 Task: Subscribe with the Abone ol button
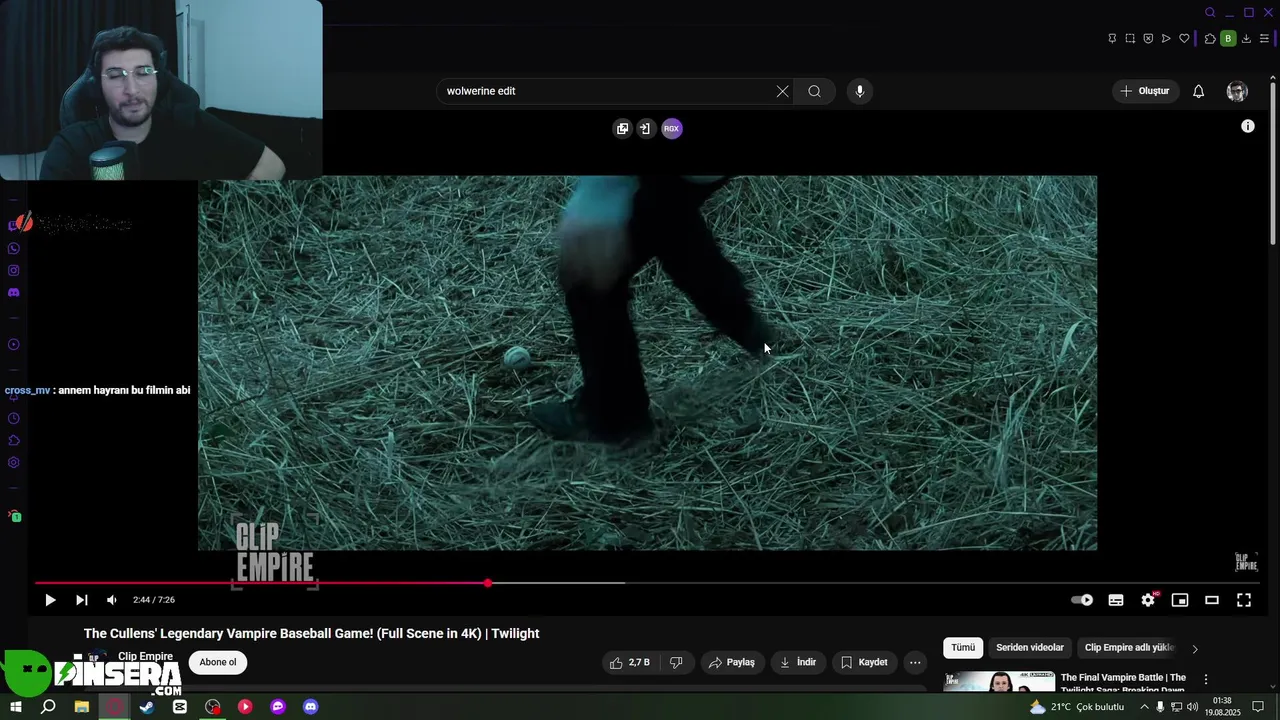[x=218, y=662]
